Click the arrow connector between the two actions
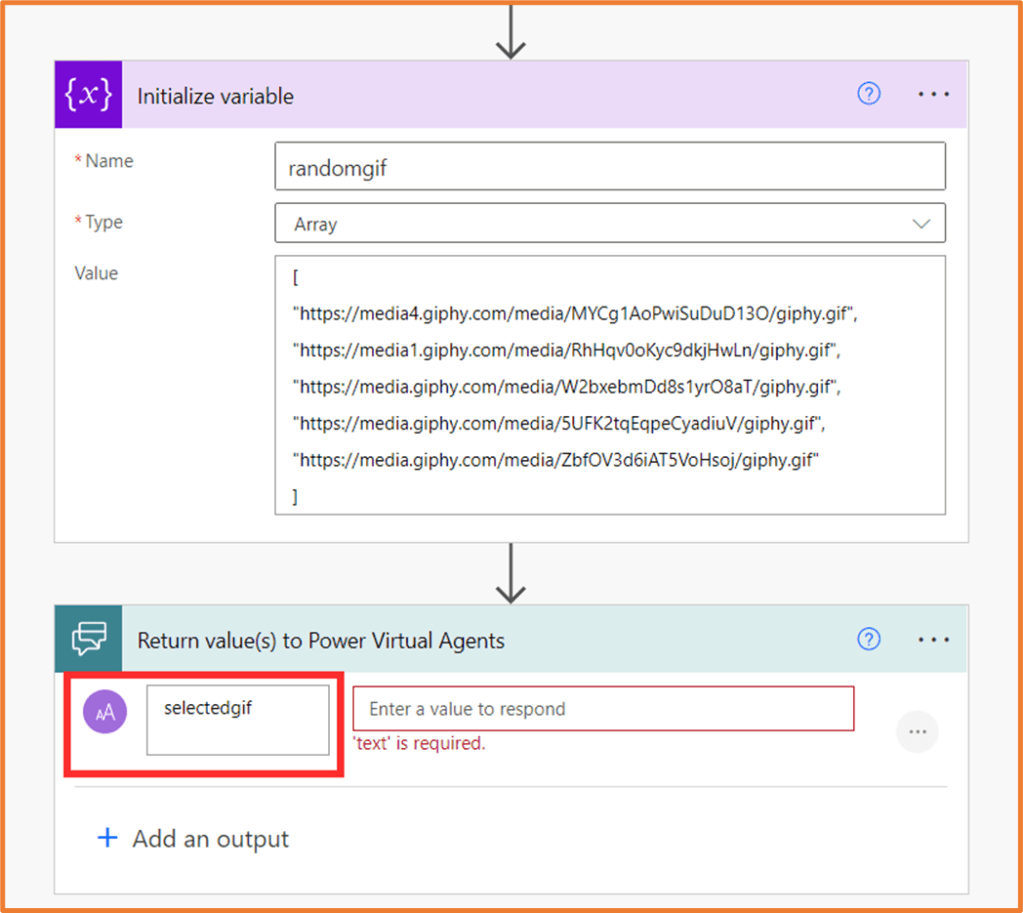The height and width of the screenshot is (913, 1023). point(511,573)
